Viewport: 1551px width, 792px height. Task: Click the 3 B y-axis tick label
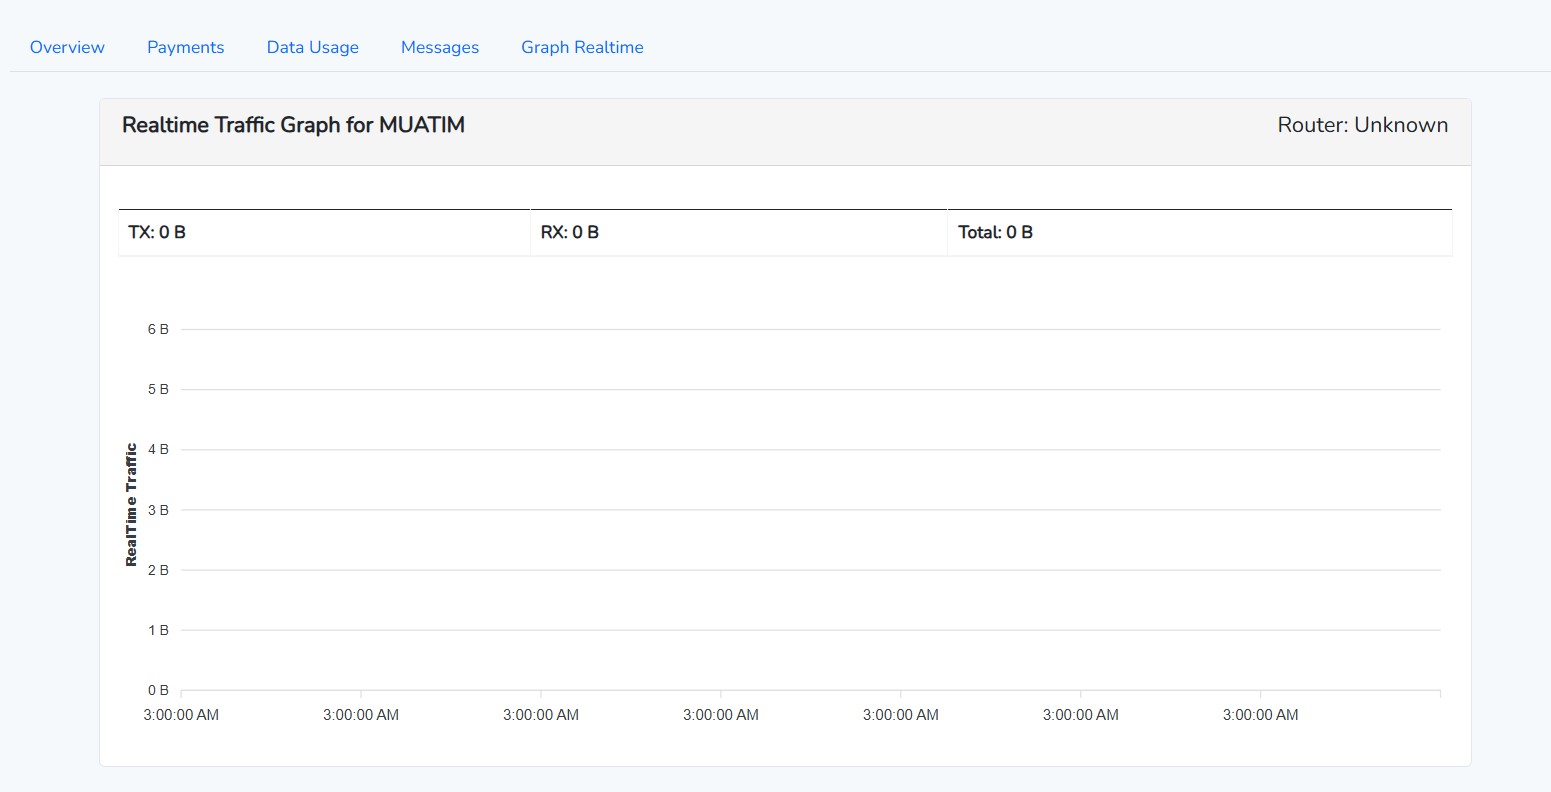click(x=158, y=510)
